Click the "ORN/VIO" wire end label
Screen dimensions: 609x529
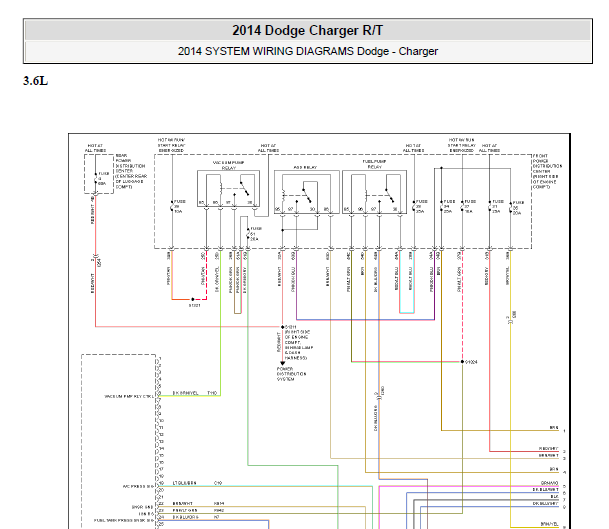tap(550, 483)
